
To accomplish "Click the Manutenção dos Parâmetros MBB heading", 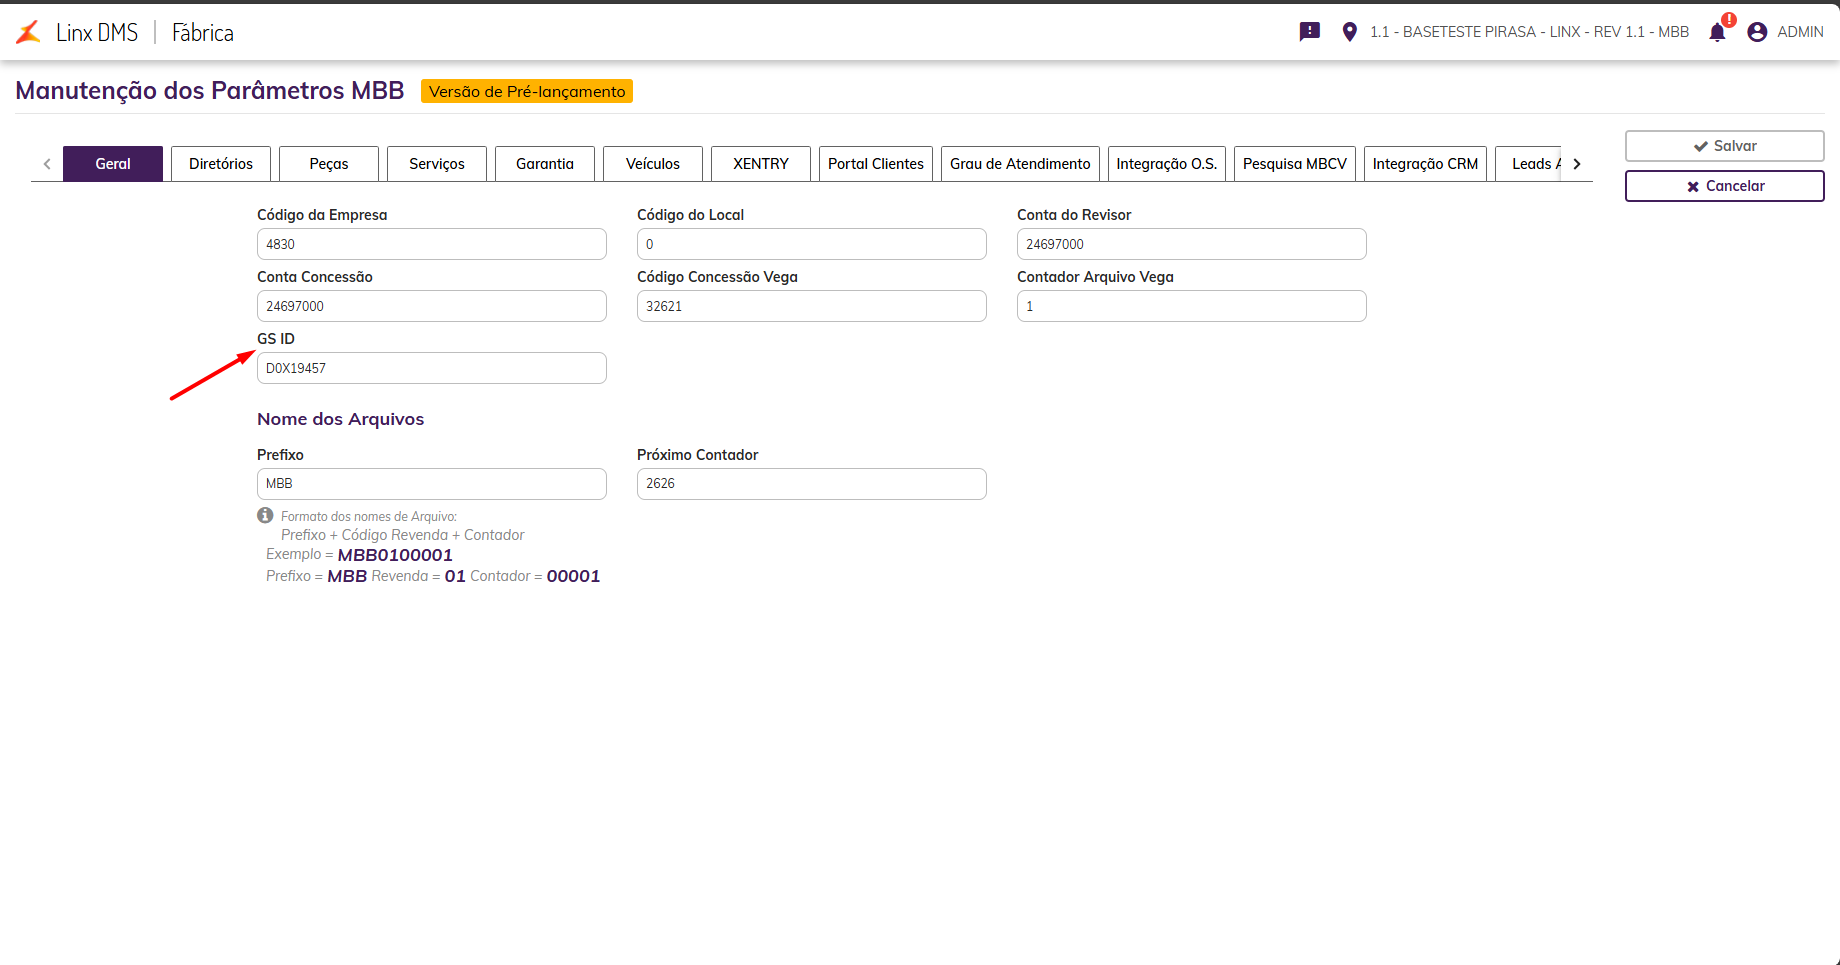I will coord(210,90).
